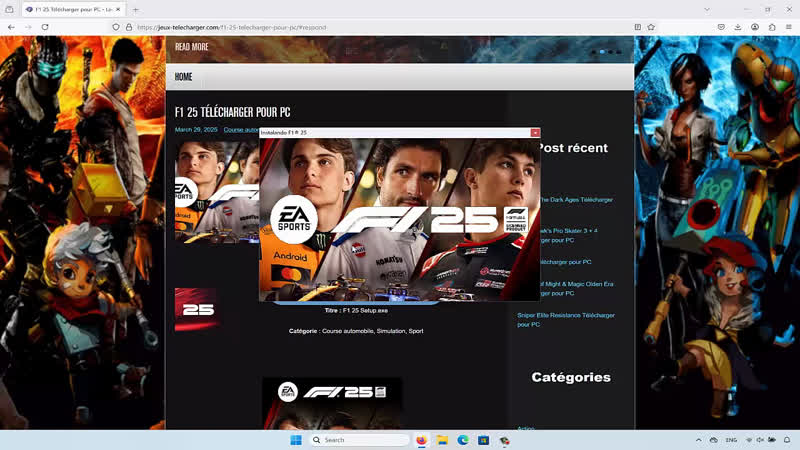Open Might & Magic Olden Era post link
800x450 pixels.
pos(577,288)
